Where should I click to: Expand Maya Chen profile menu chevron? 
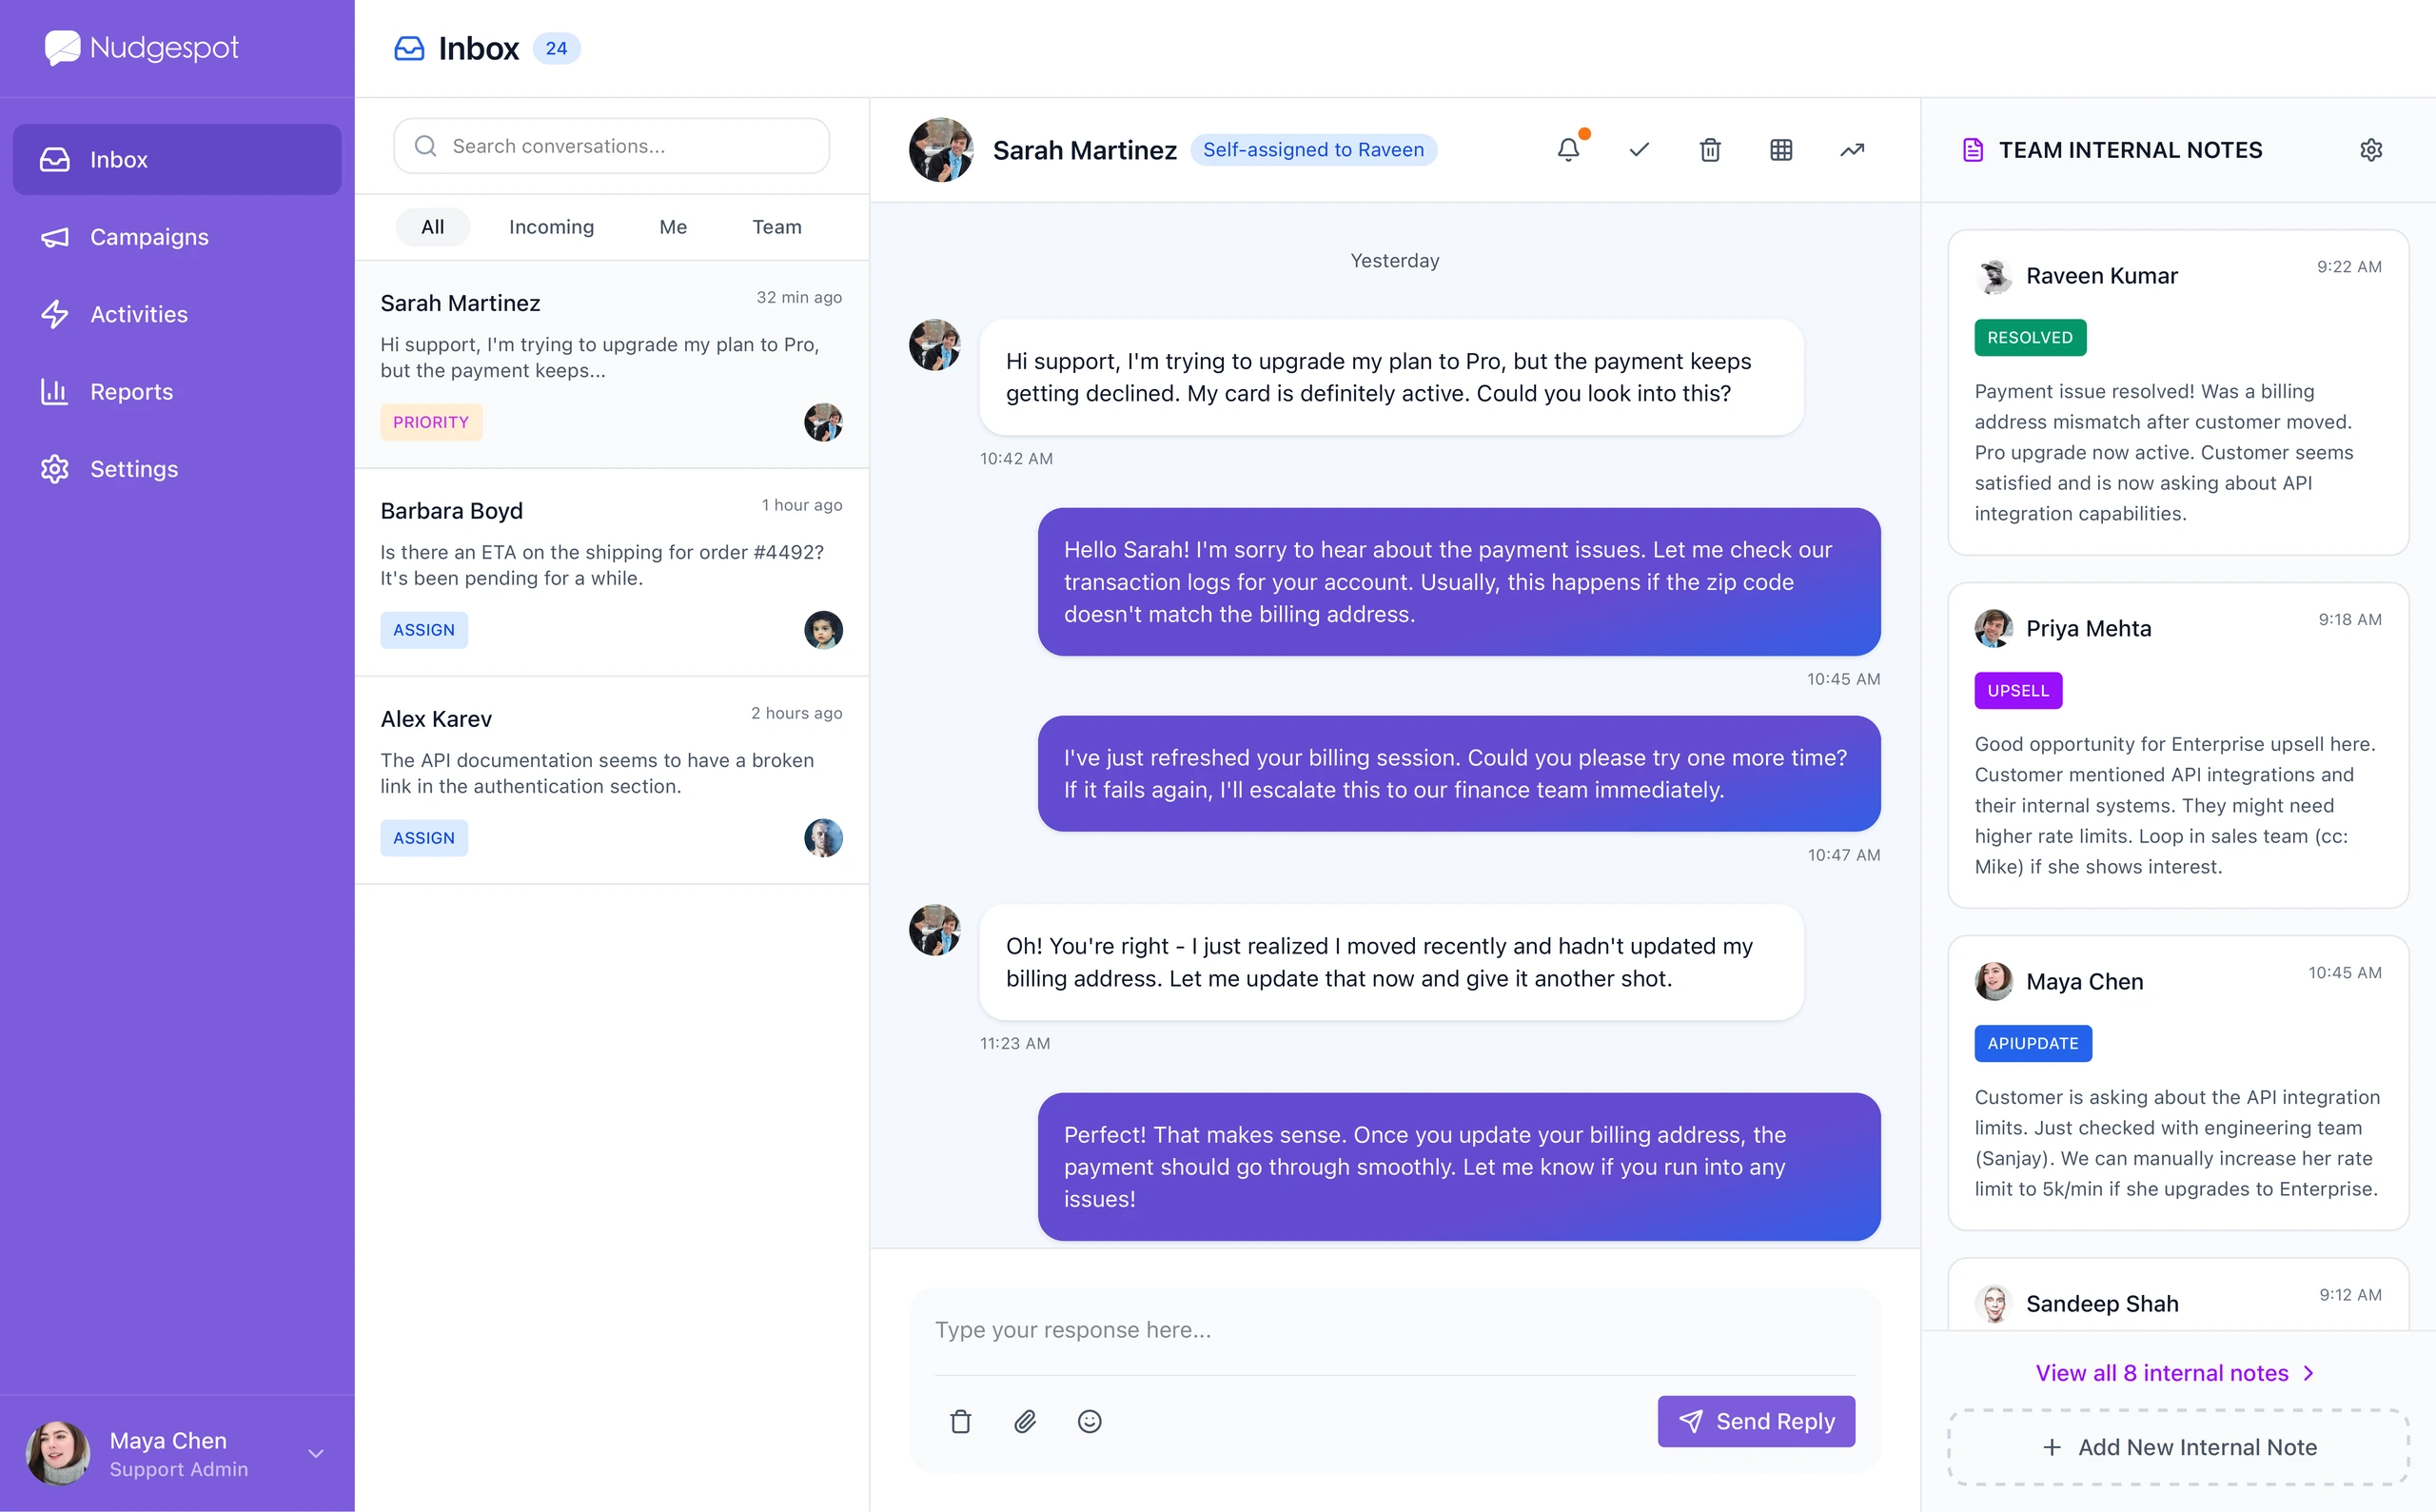316,1453
